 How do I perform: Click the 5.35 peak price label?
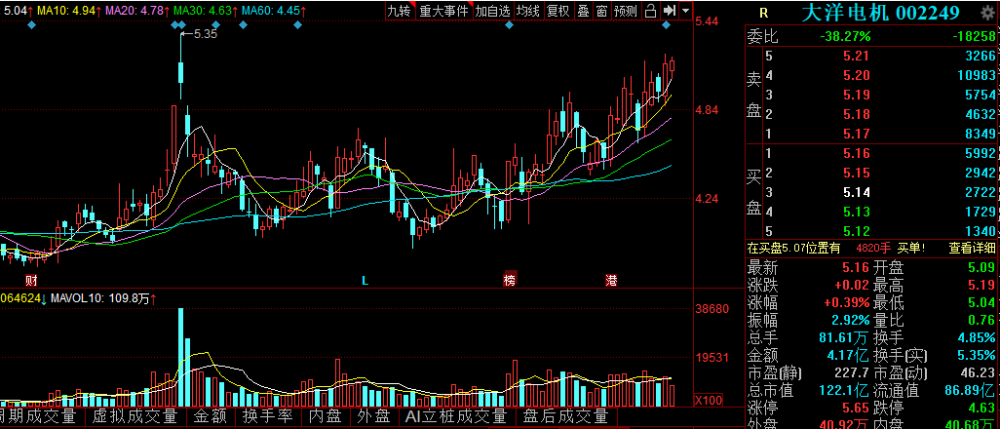point(204,33)
